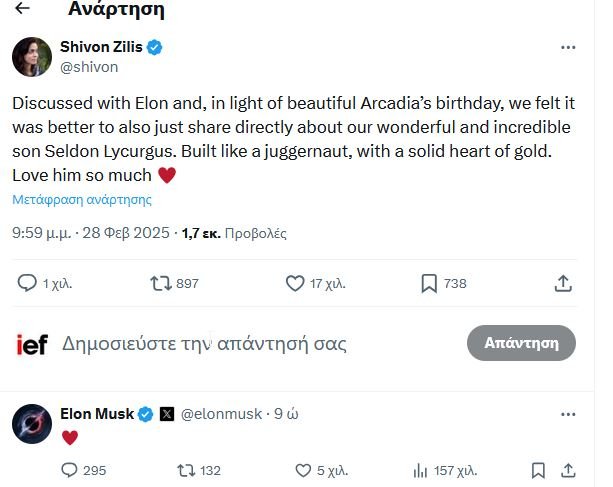The image size is (613, 487).
Task: Open more options on Shivon's post
Action: pos(568,47)
